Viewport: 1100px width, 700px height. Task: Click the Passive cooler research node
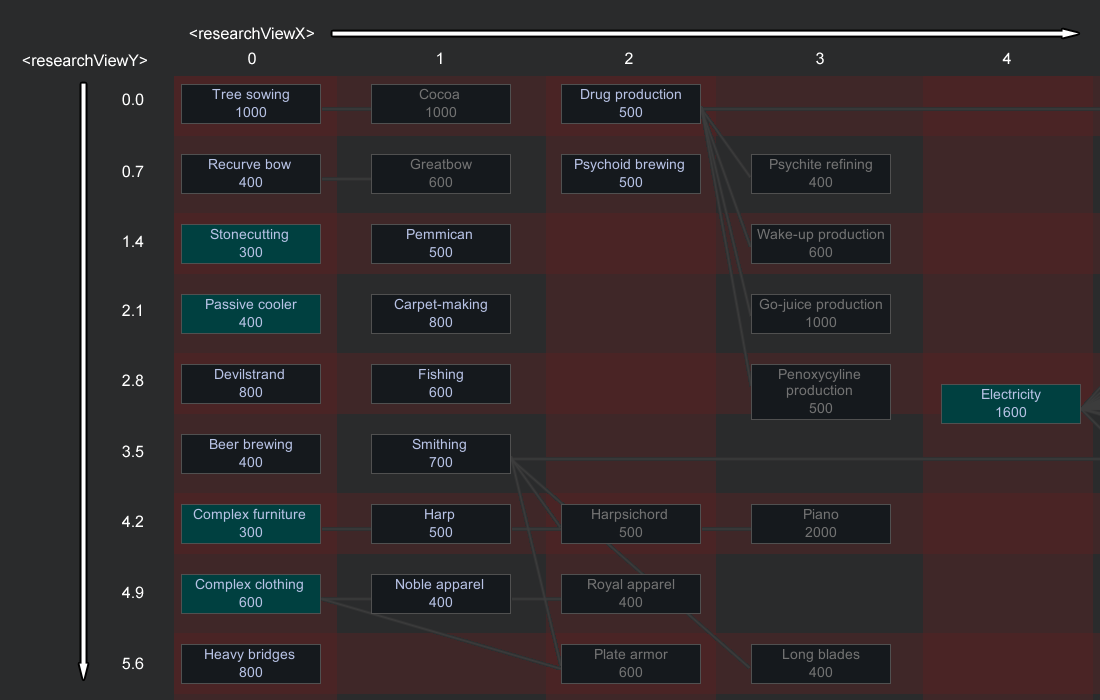251,314
